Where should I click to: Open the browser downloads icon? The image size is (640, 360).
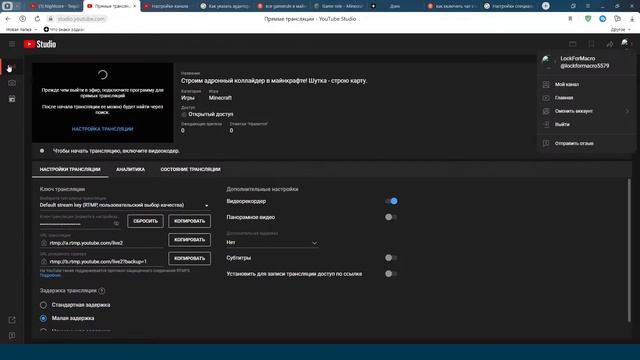click(x=632, y=19)
